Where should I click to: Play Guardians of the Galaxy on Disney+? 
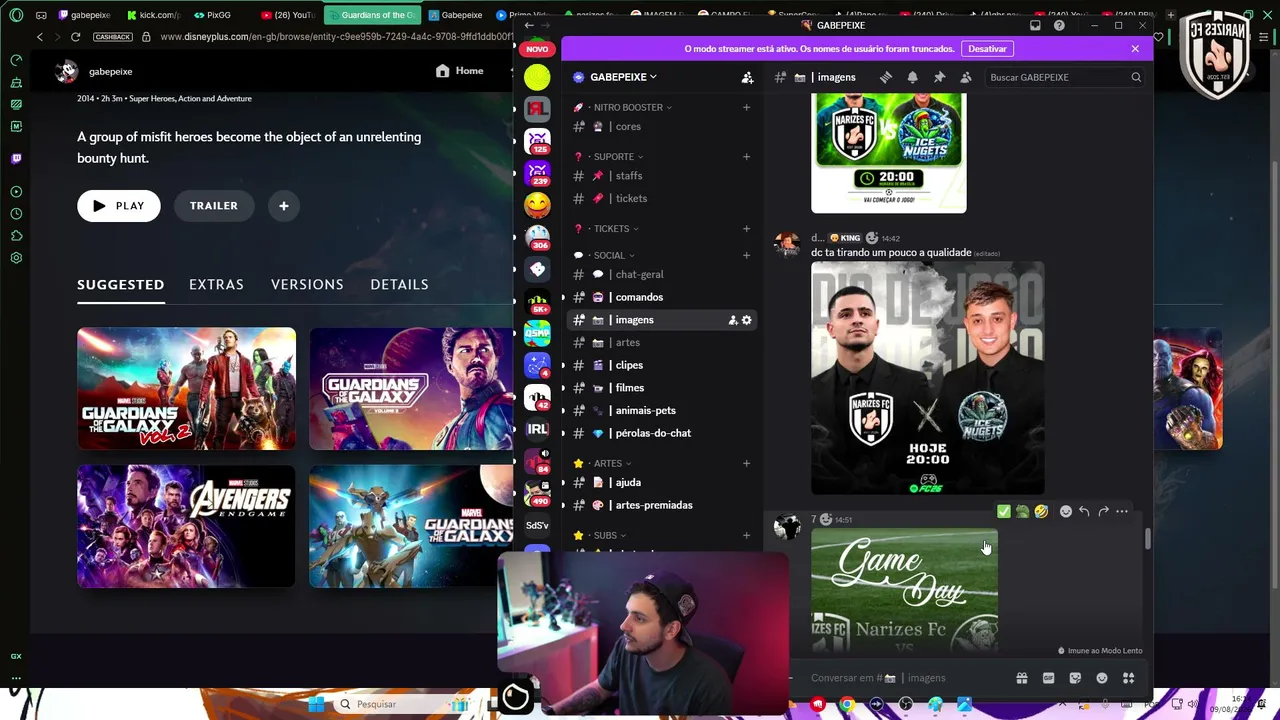pos(119,206)
